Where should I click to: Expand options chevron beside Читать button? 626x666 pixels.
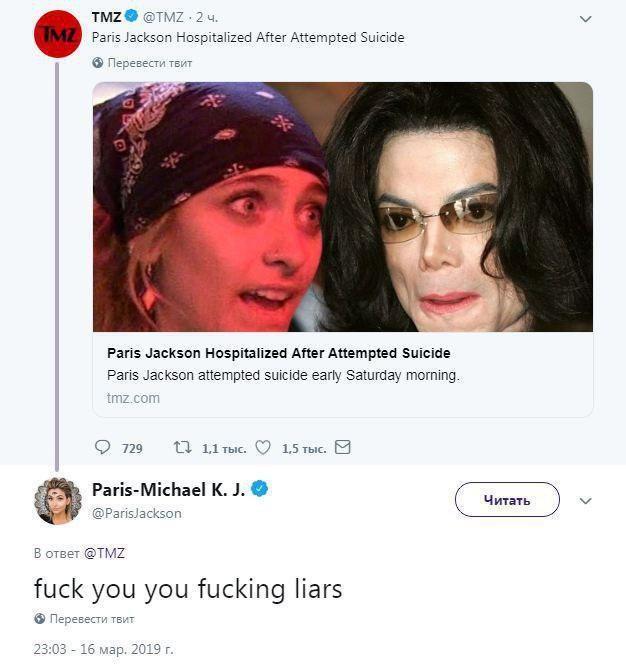pos(586,500)
